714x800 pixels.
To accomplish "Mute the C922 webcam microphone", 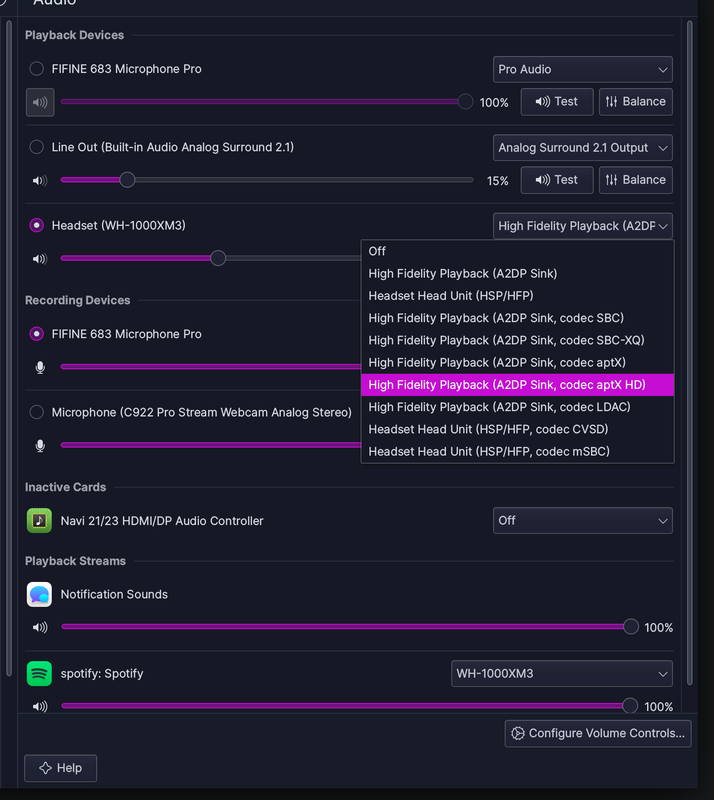I will click(x=40, y=445).
